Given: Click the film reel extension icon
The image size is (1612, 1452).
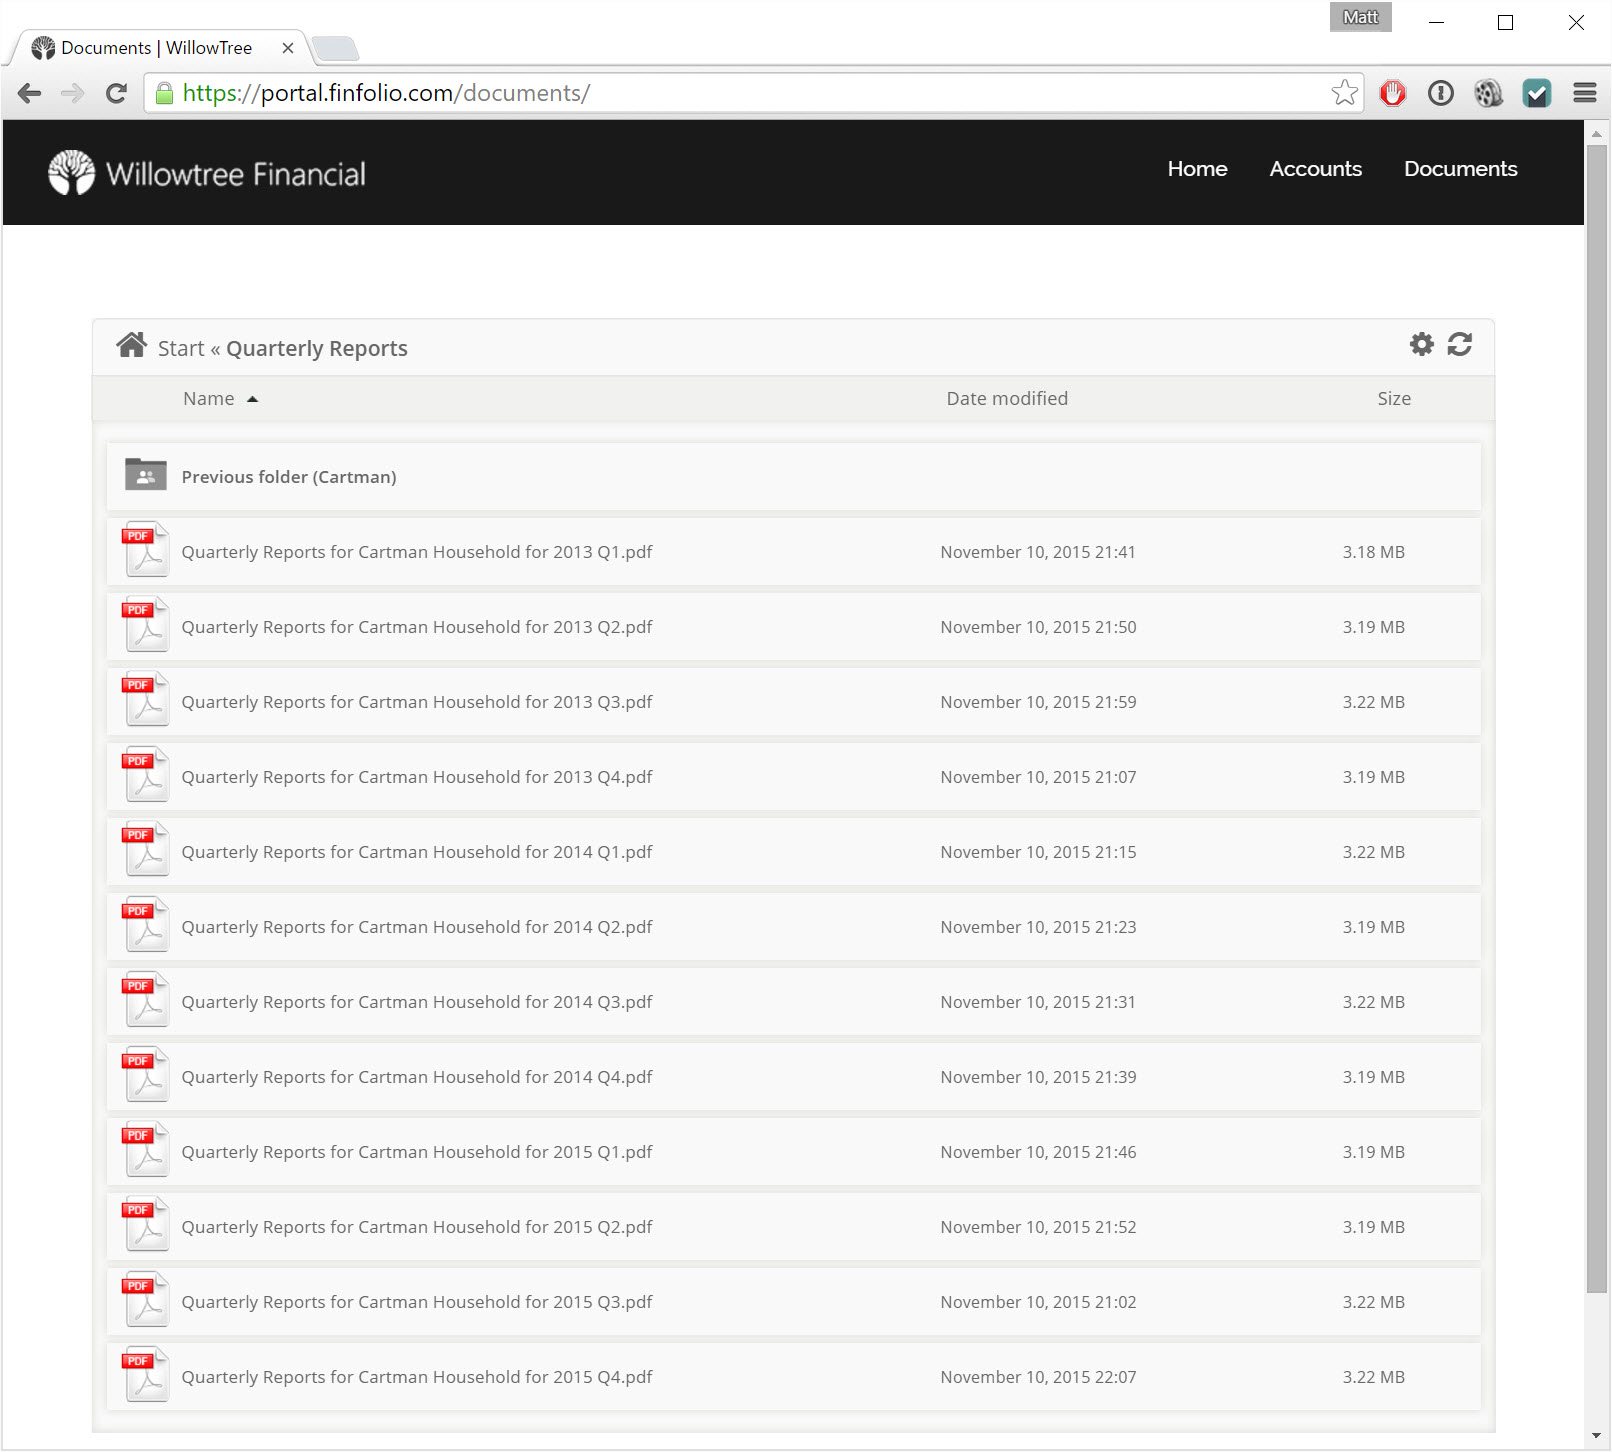Looking at the screenshot, I should pos(1488,92).
